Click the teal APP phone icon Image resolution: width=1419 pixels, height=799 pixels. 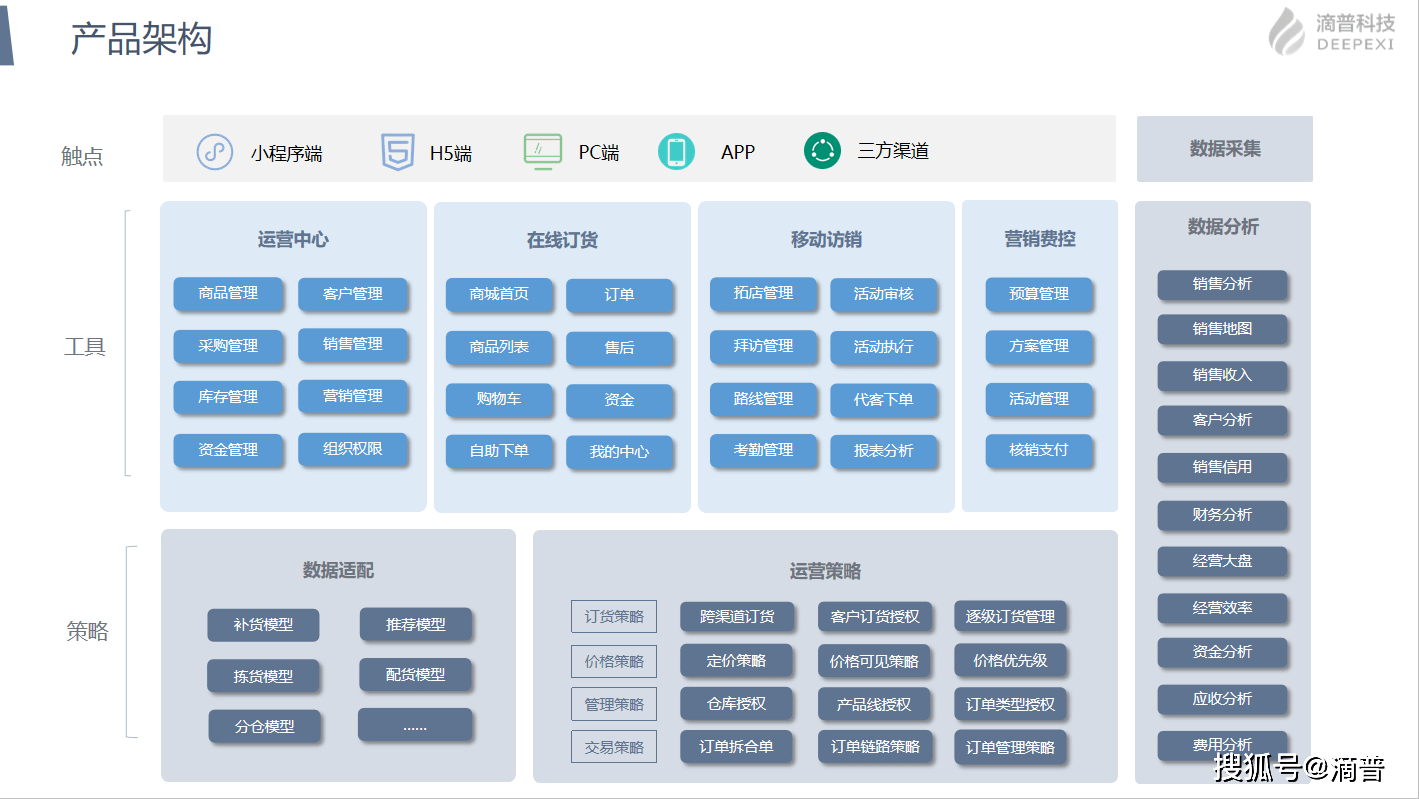click(676, 152)
